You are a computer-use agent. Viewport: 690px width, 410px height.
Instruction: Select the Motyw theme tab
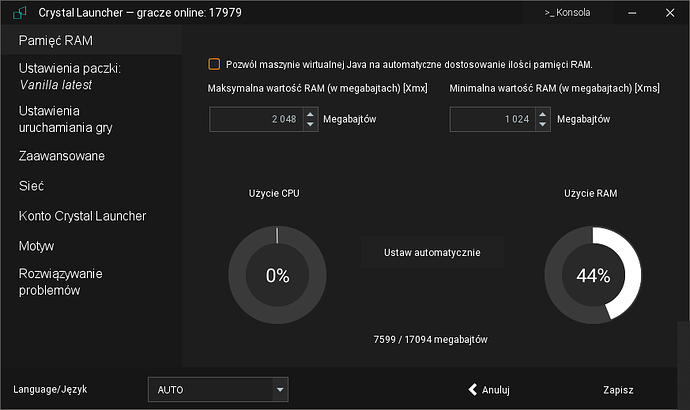(x=36, y=246)
